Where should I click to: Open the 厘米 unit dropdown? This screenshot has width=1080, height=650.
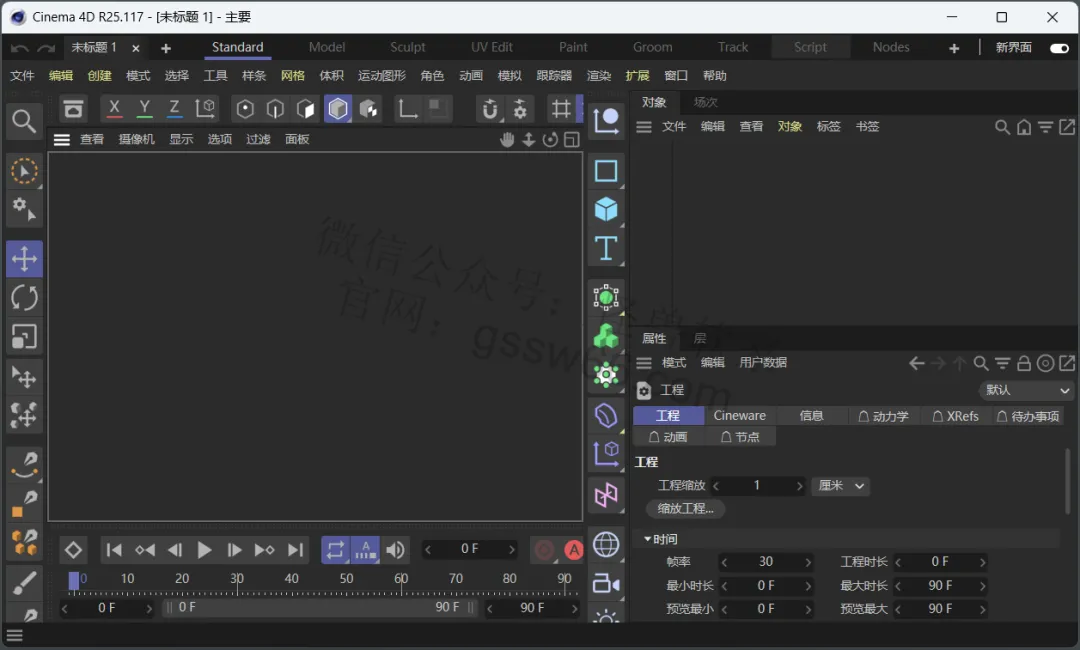click(840, 485)
